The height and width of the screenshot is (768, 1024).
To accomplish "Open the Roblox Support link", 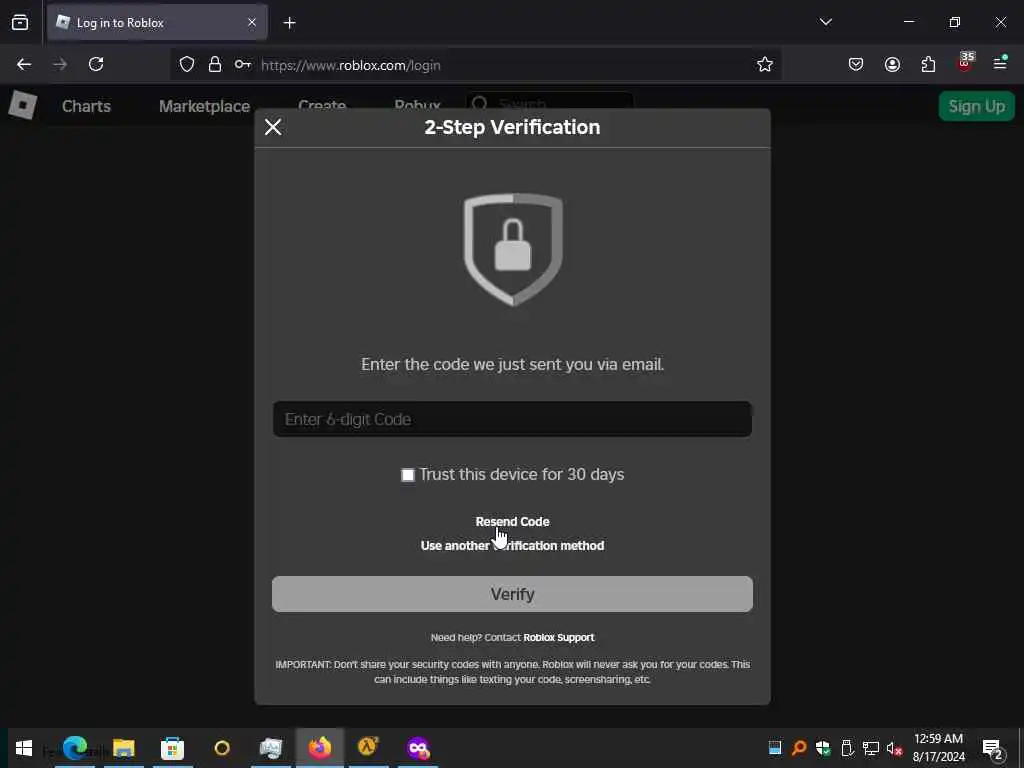I will tap(558, 637).
